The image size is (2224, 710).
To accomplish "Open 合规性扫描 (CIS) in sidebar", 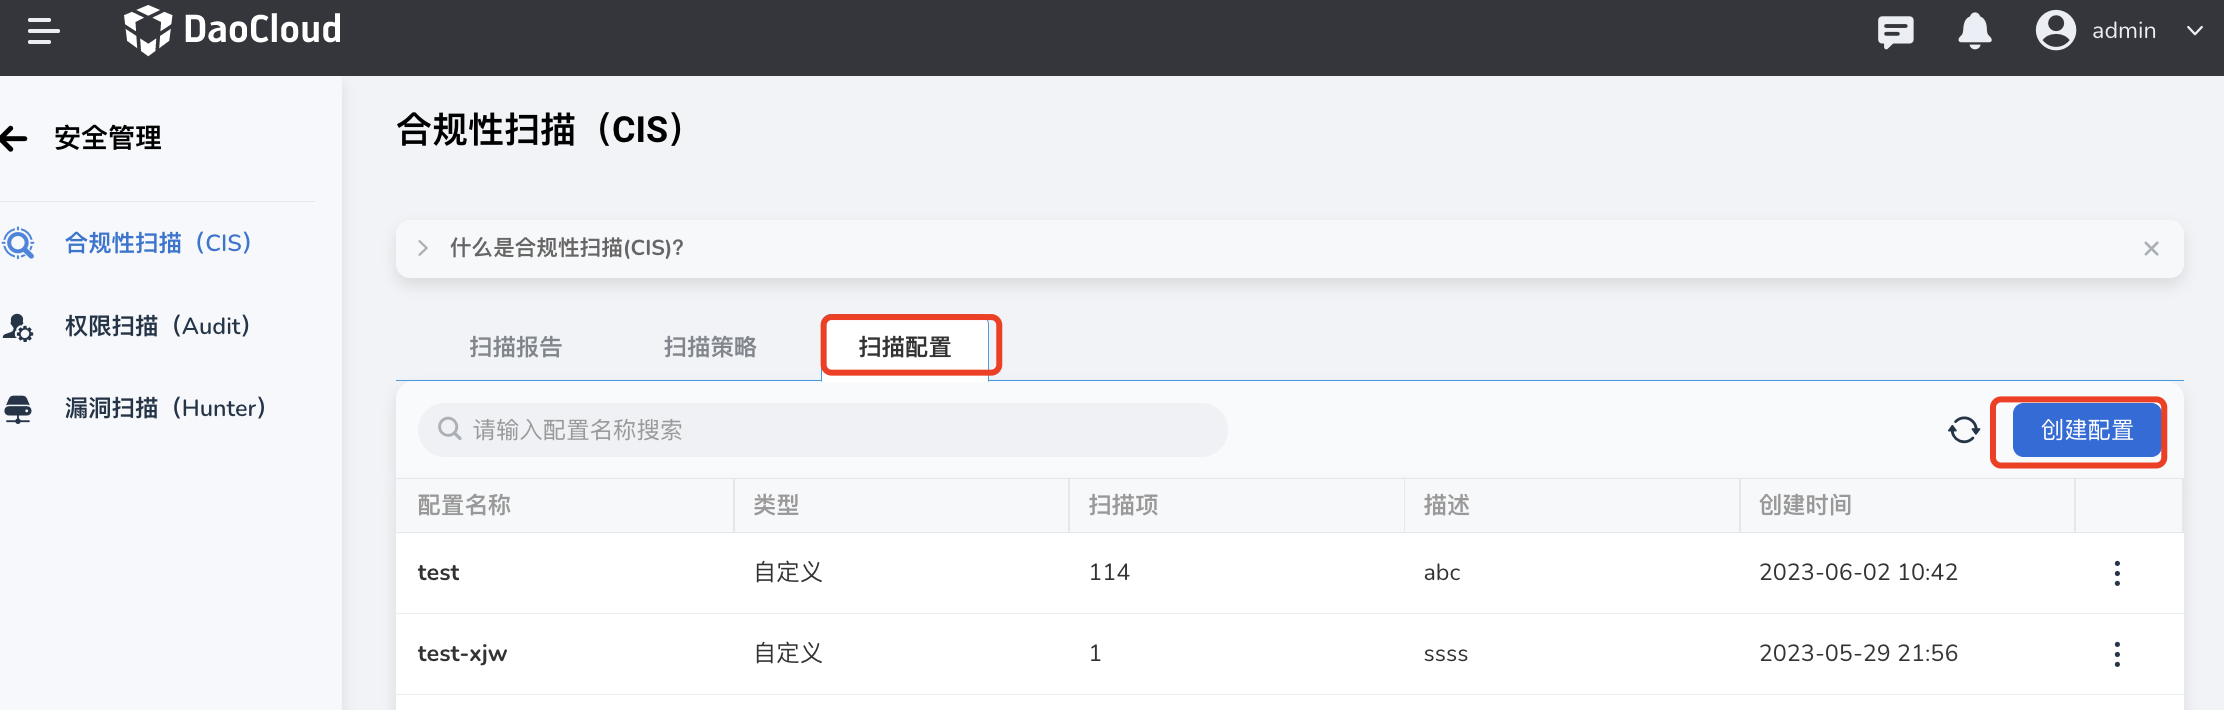I will (x=158, y=243).
